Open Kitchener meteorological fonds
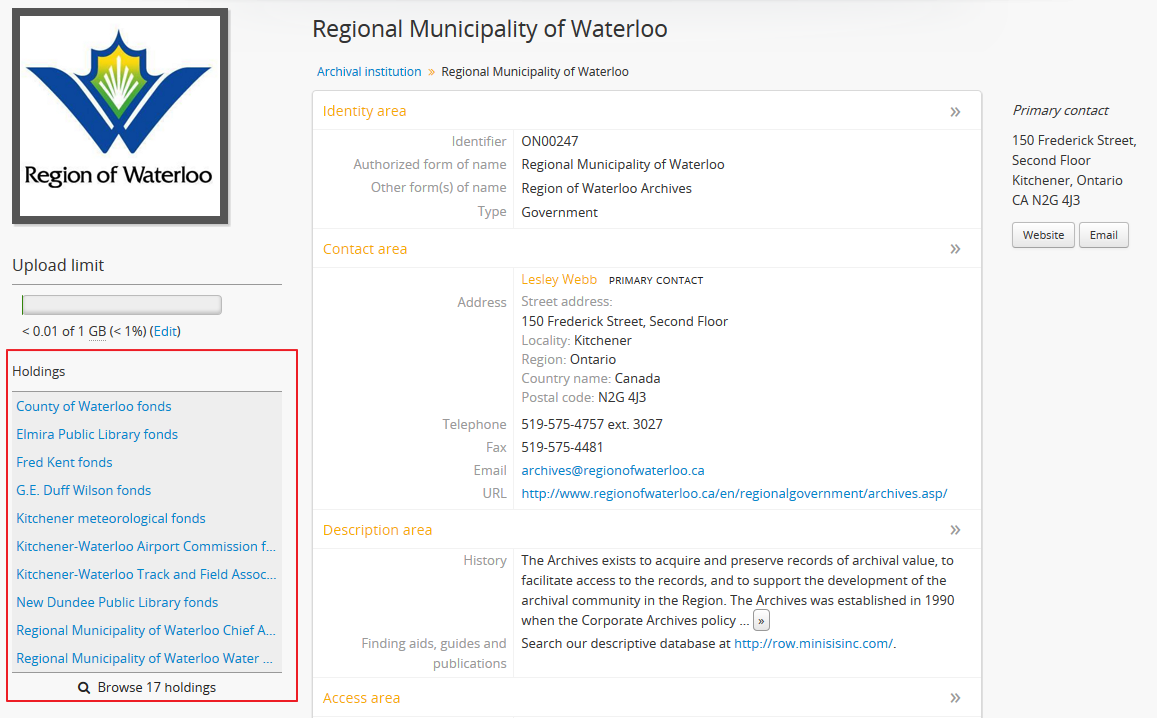Image resolution: width=1157 pixels, height=718 pixels. [111, 519]
